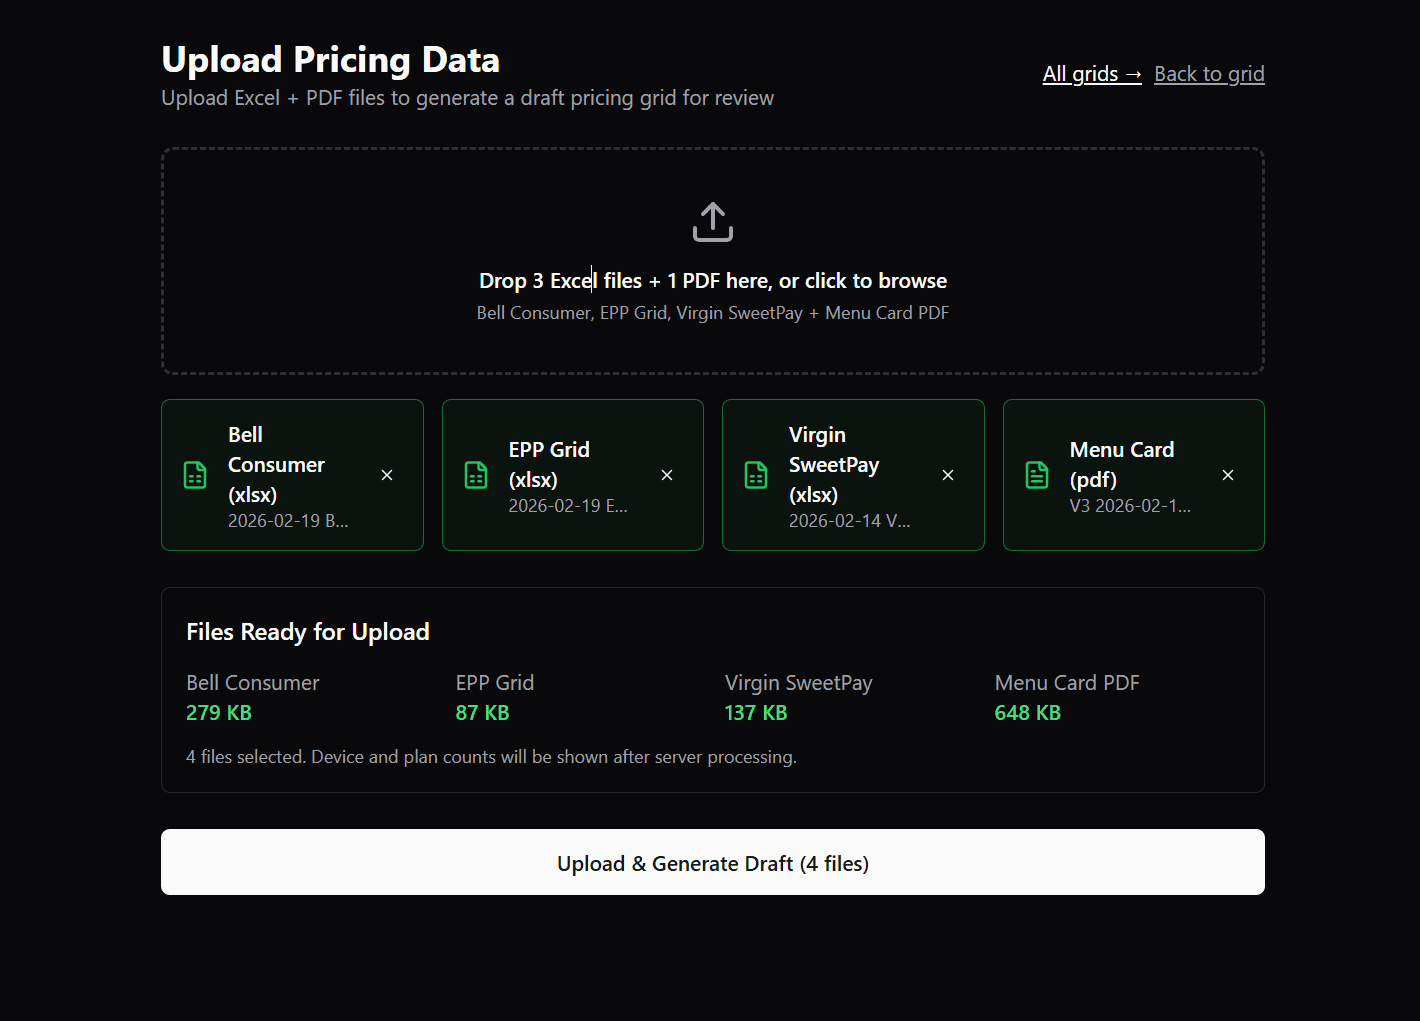This screenshot has height=1021, width=1420.
Task: Remove the Bell Consumer xlsx file
Action: pos(387,475)
